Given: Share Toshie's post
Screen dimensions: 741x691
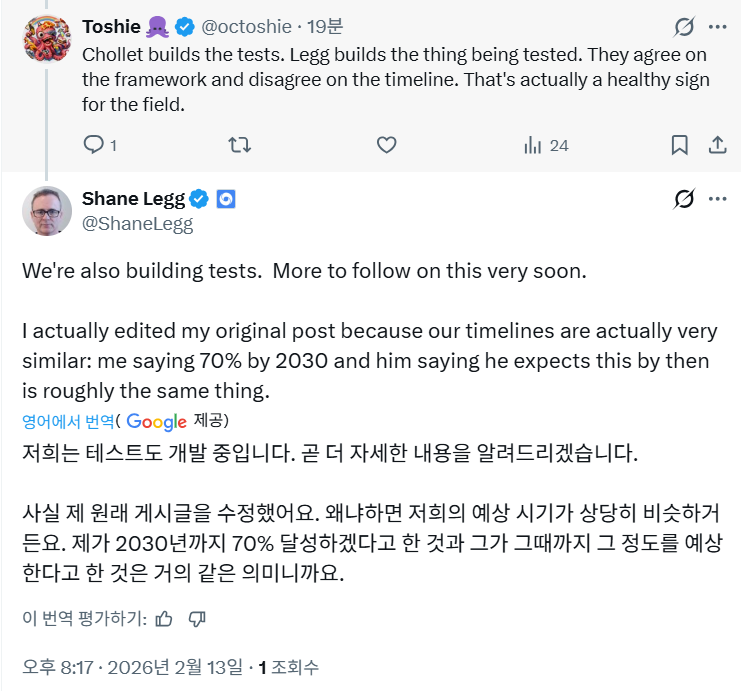Looking at the screenshot, I should 717,145.
